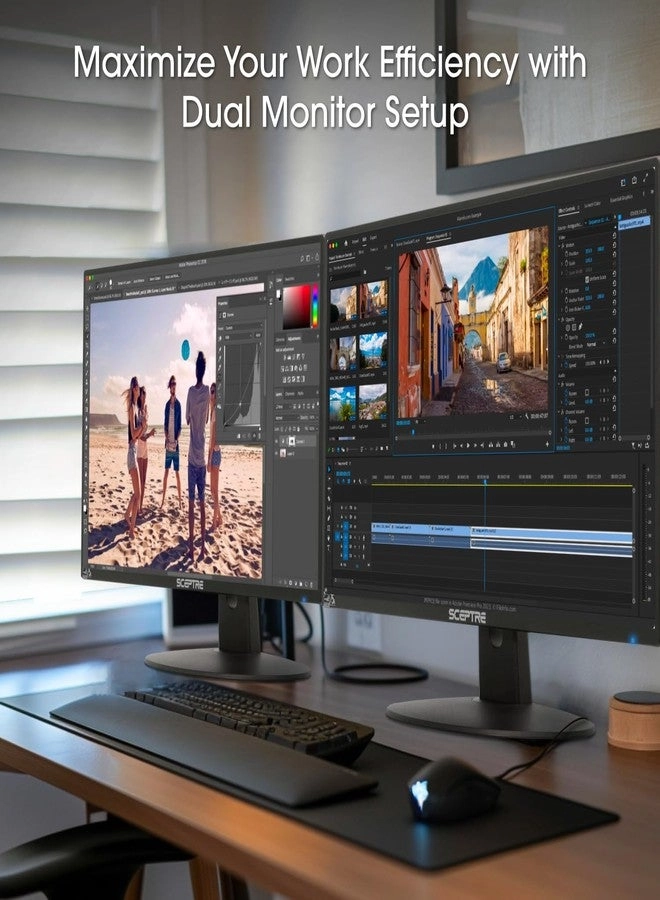Toggle the Uniform Scale checkbox
660x900 pixels.
tap(587, 279)
